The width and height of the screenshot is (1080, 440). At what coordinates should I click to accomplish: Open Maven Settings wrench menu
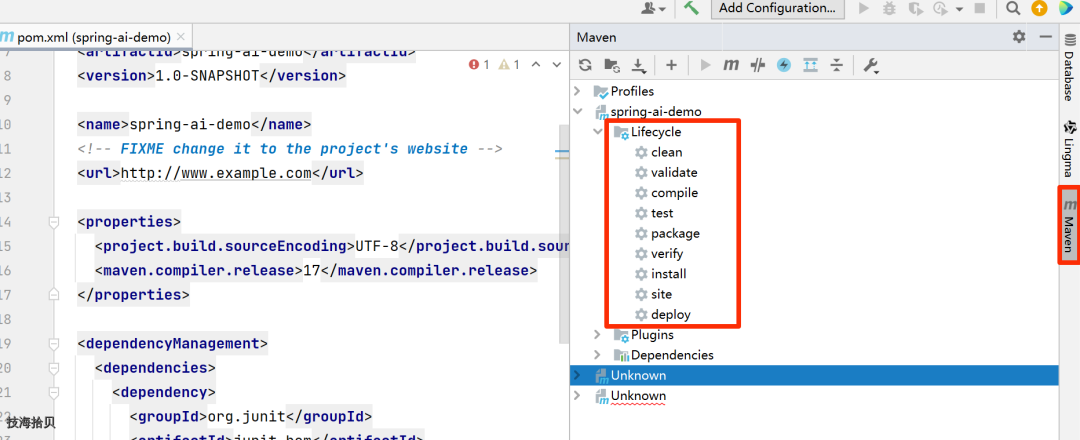click(x=871, y=65)
